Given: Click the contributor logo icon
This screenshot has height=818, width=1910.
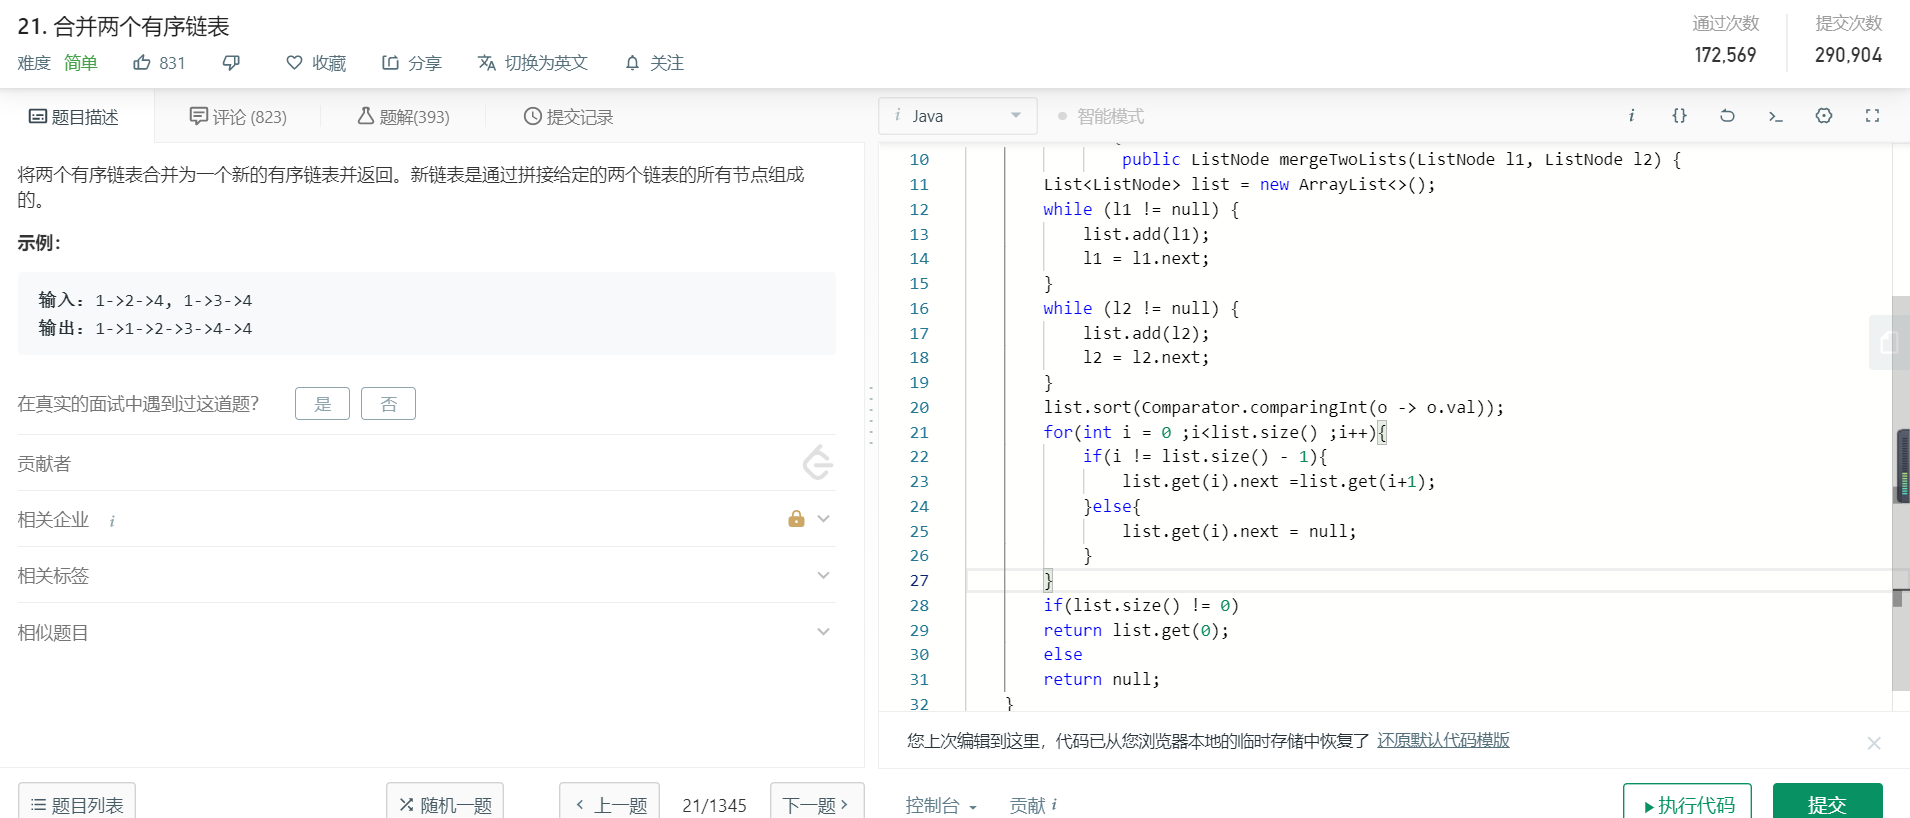Looking at the screenshot, I should 818,462.
